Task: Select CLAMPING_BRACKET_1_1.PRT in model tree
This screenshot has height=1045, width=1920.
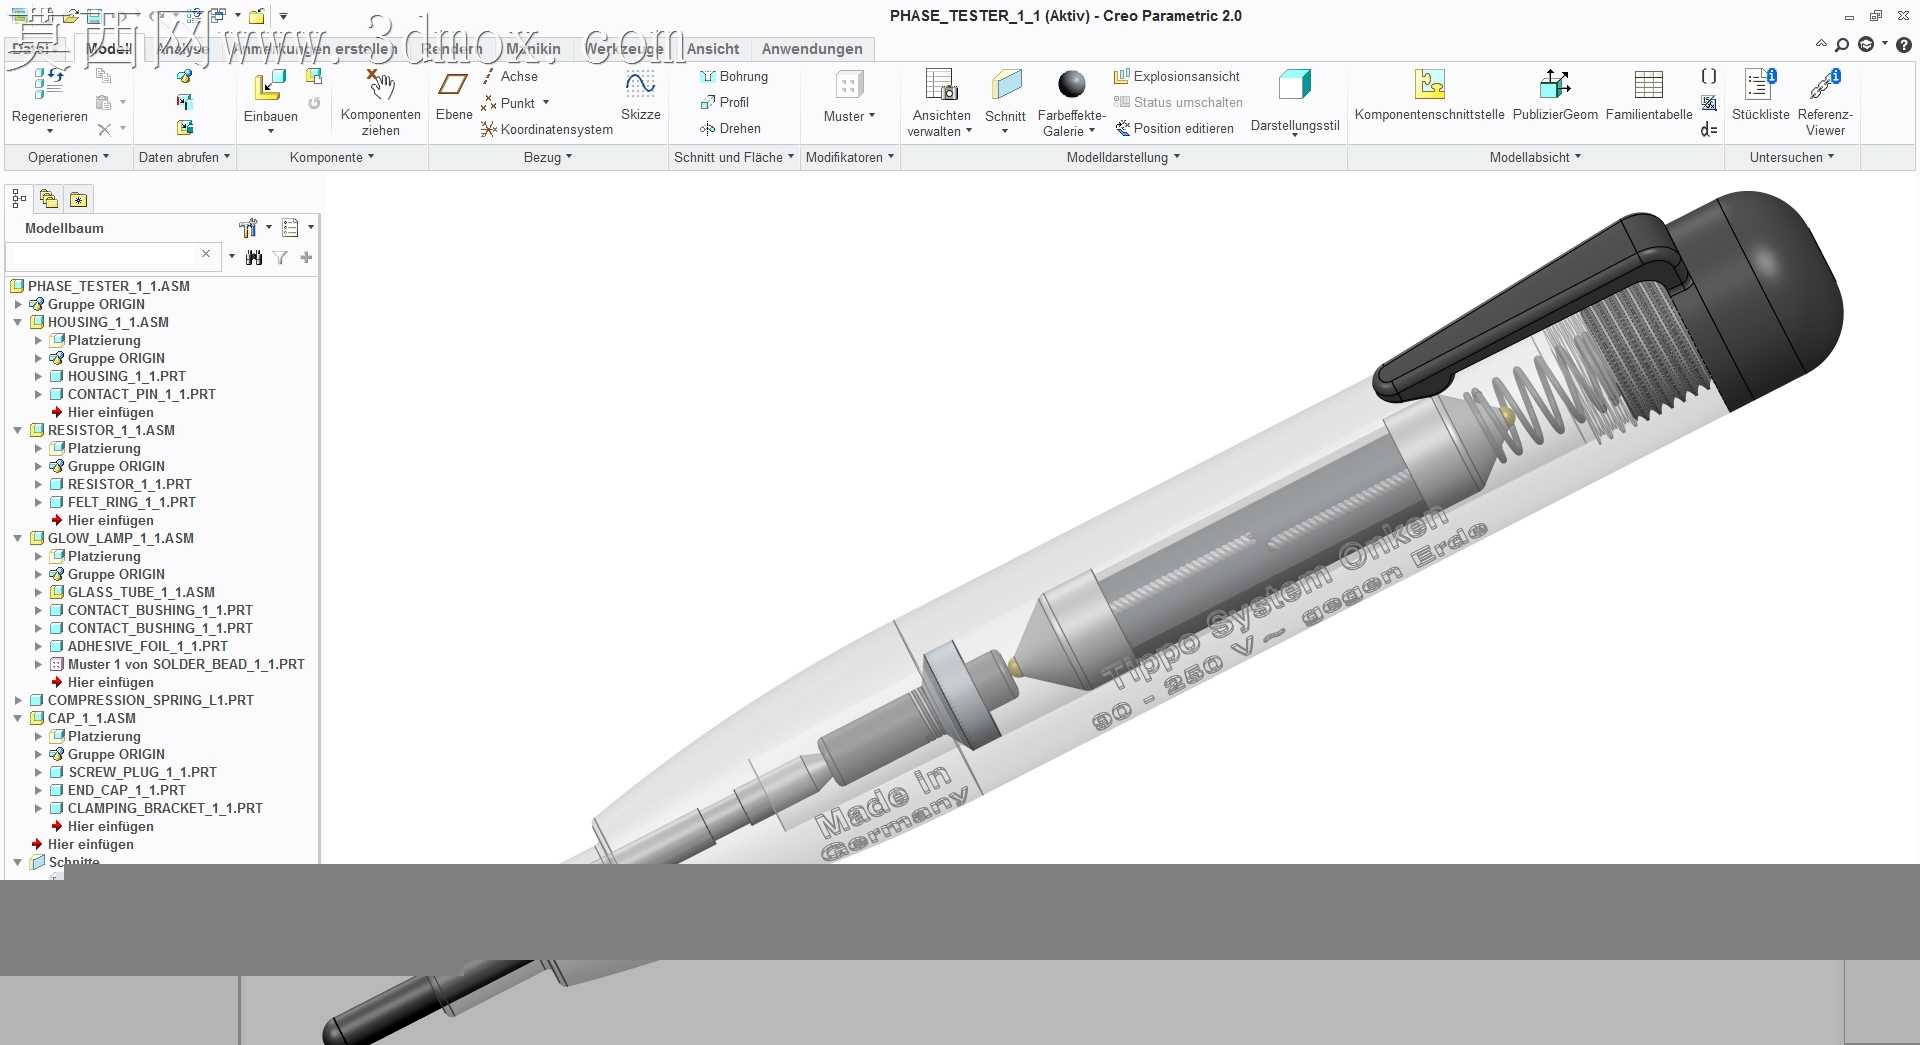Action: (165, 808)
